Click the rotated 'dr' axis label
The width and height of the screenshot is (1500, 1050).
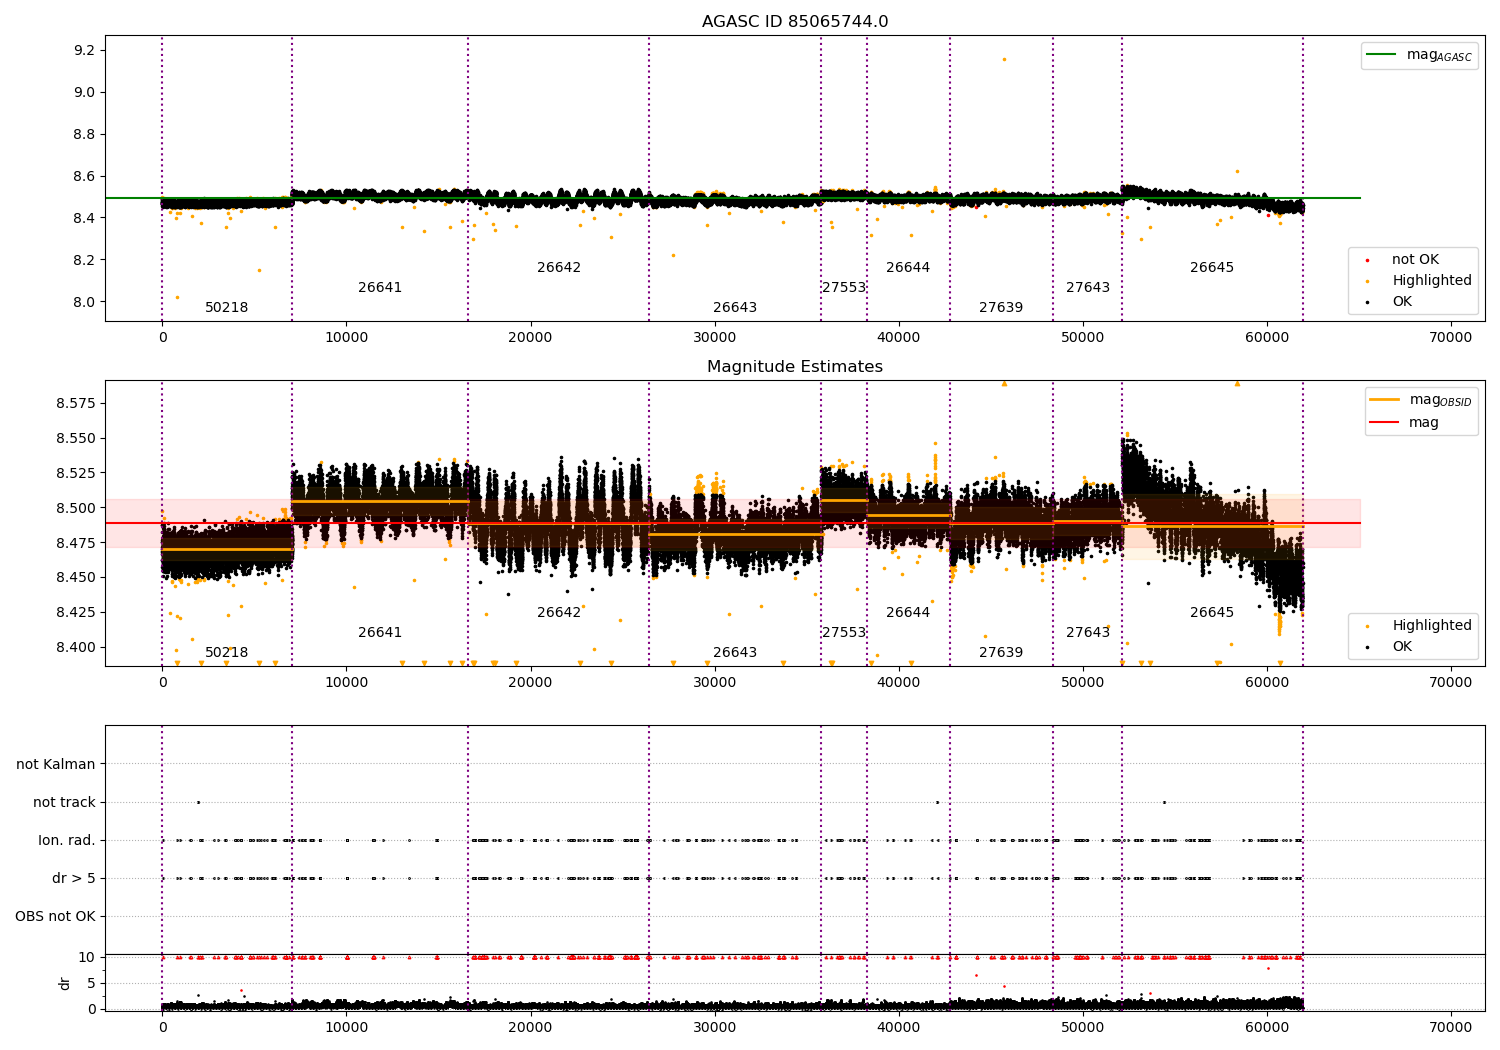tap(65, 983)
